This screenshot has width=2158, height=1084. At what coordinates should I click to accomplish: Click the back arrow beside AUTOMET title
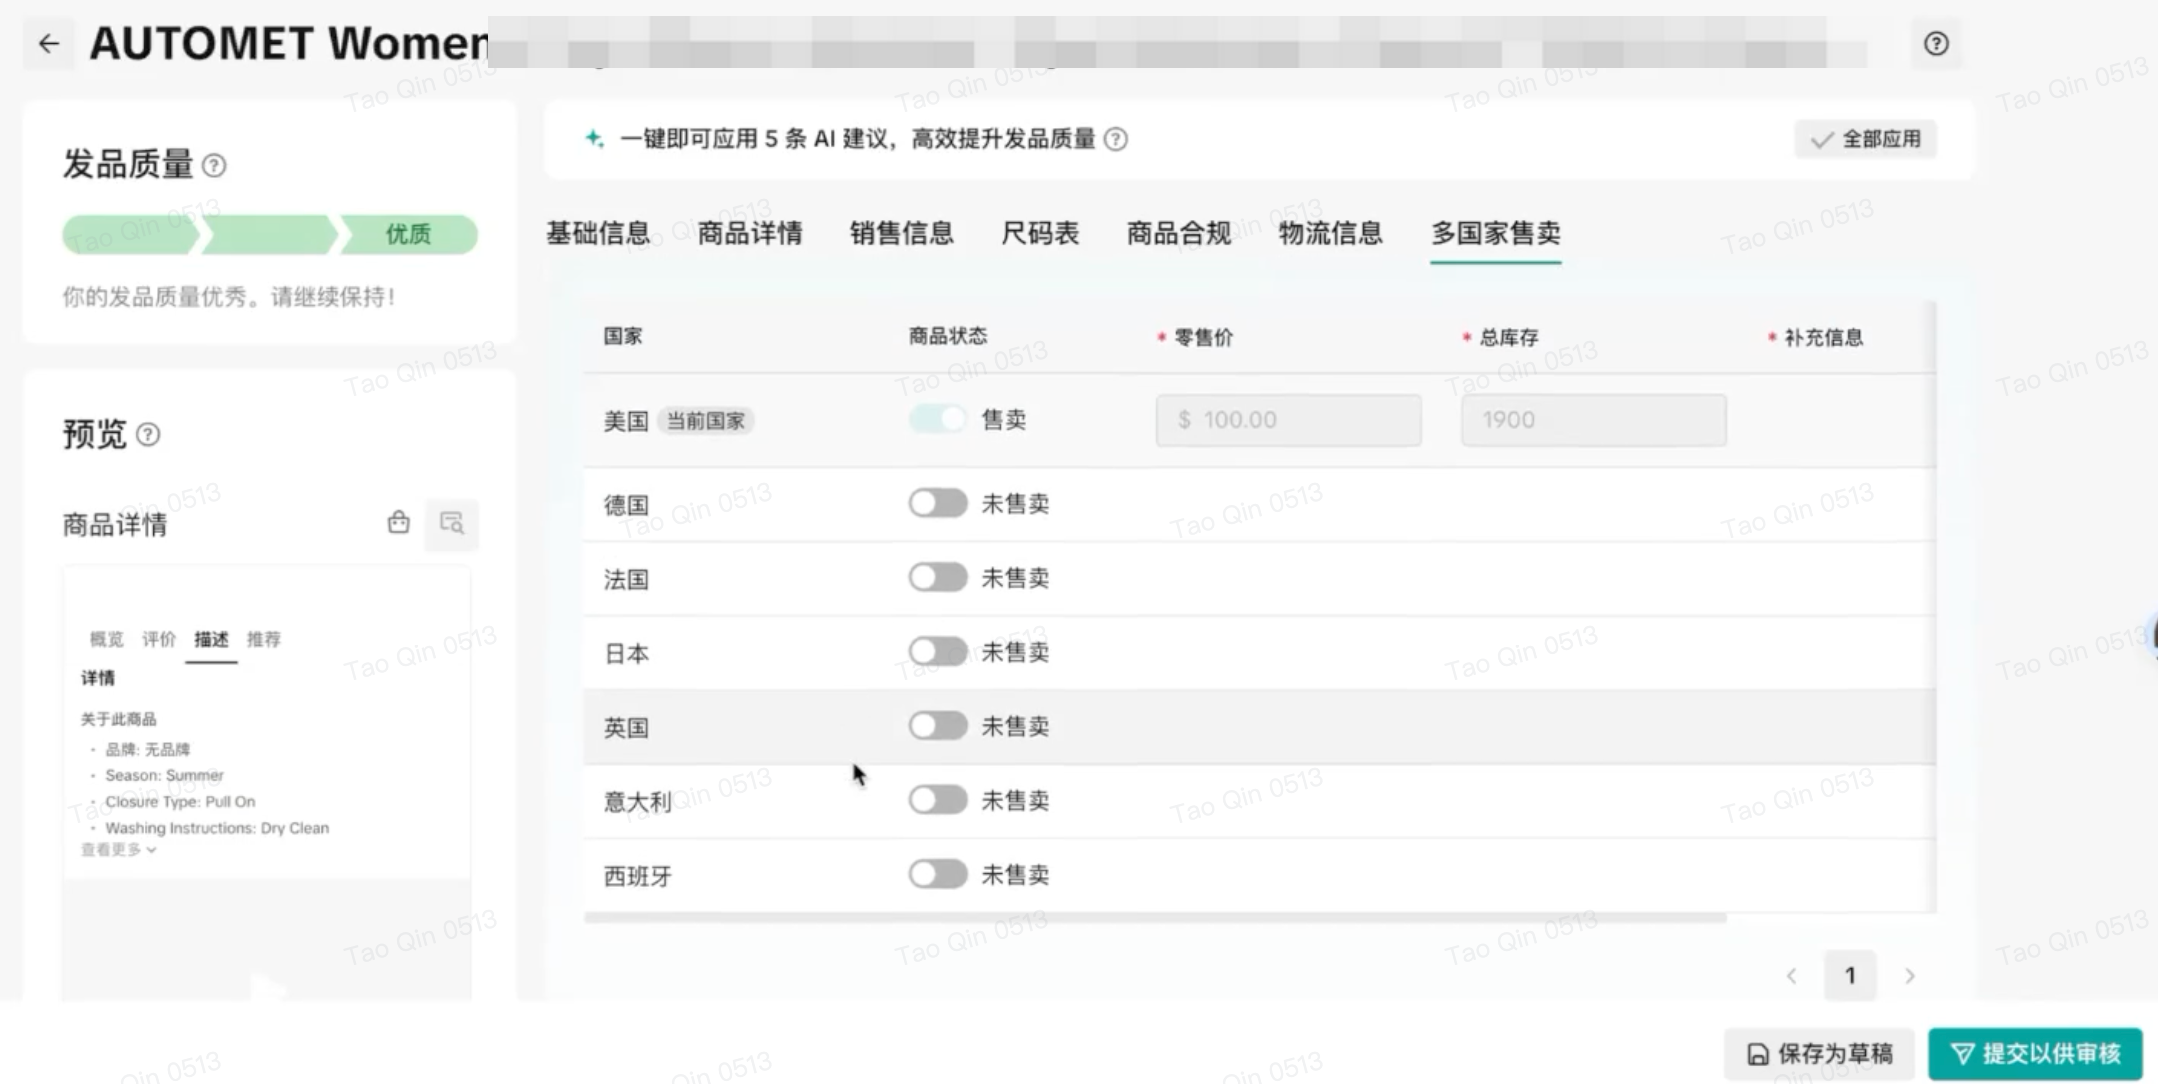pos(49,44)
